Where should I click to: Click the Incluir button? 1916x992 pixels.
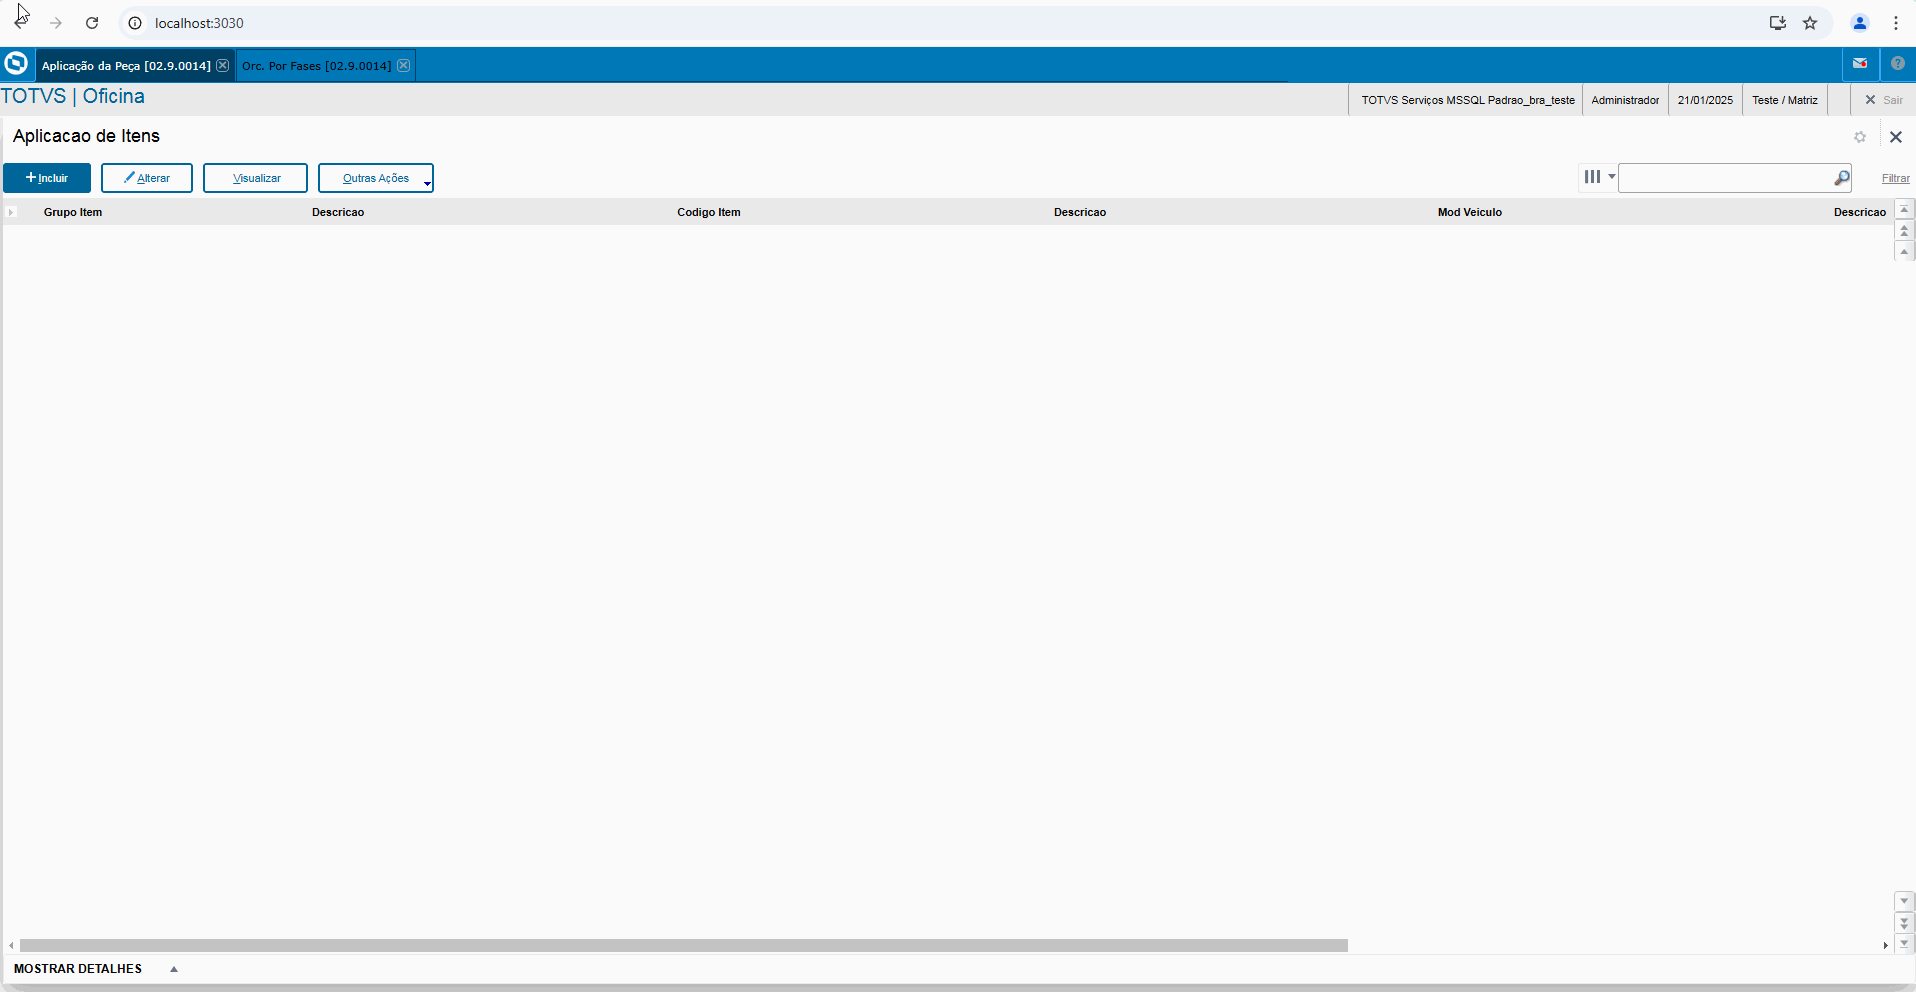47,178
